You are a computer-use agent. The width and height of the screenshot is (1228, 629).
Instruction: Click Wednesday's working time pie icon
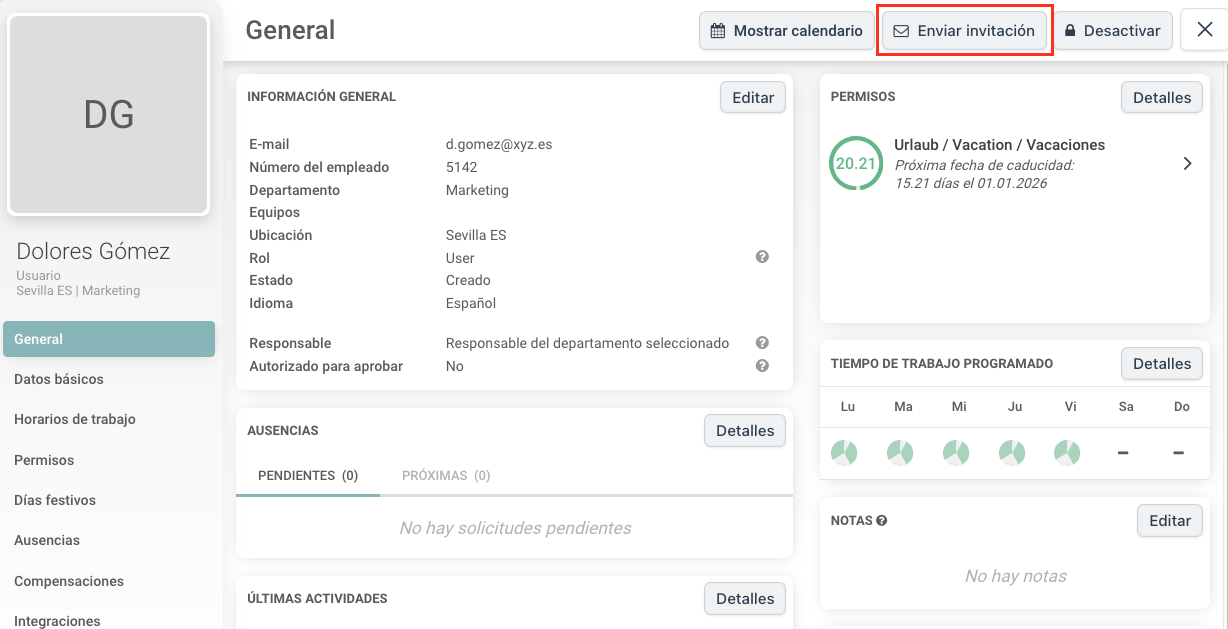click(x=956, y=453)
